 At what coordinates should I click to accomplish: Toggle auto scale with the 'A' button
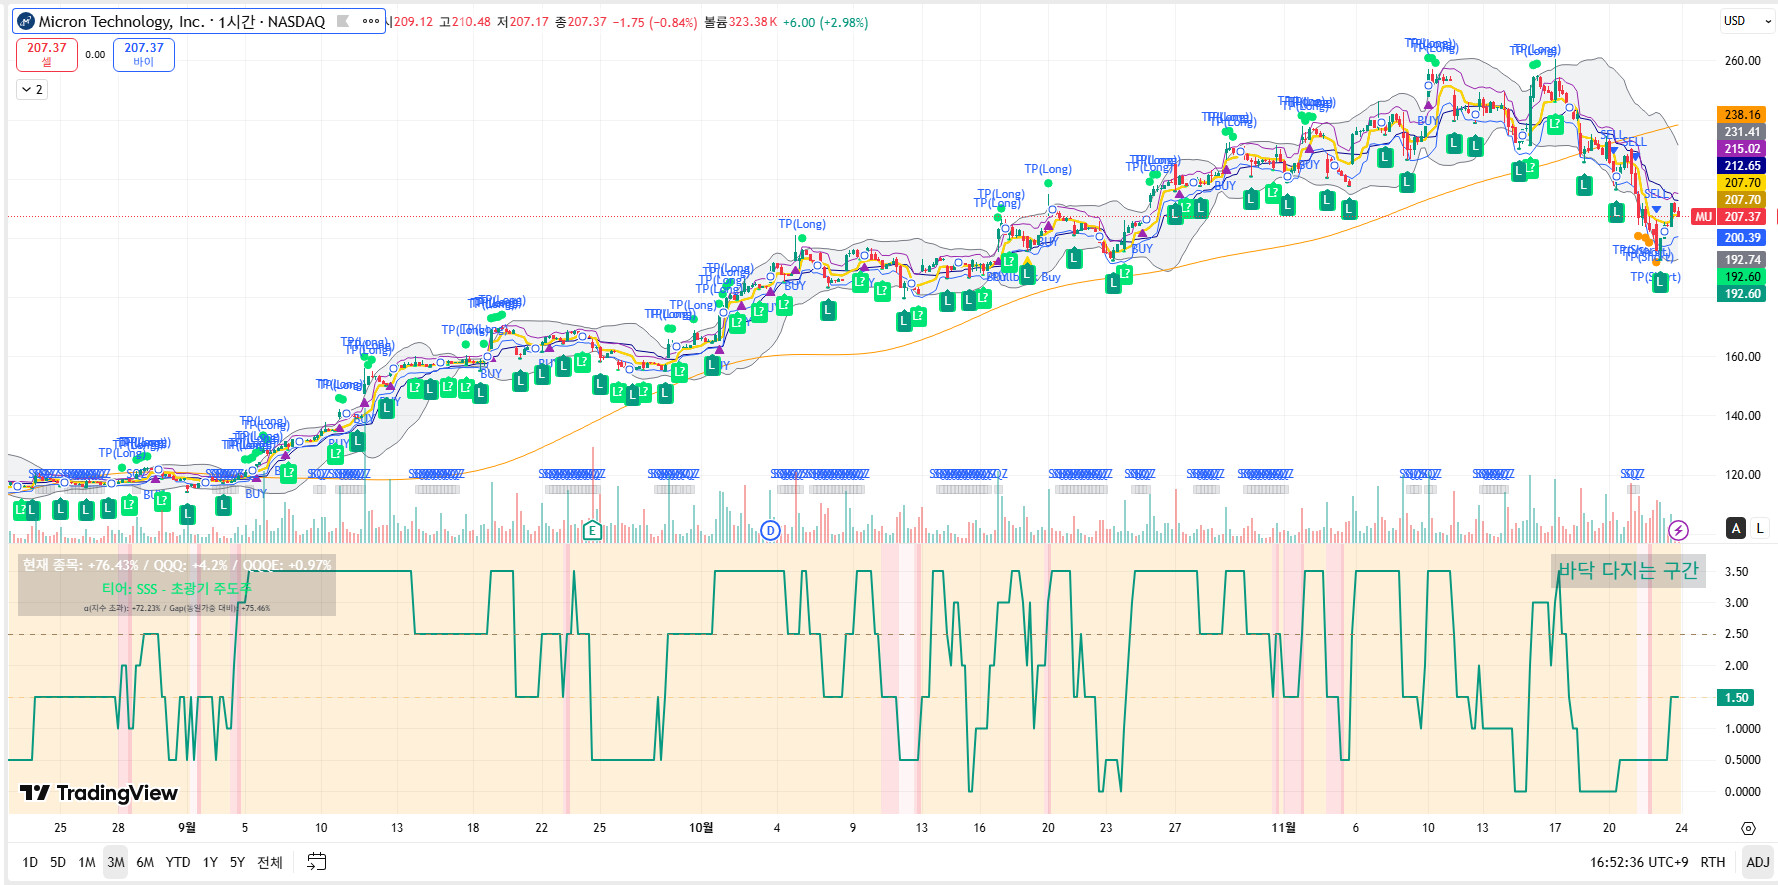click(1736, 528)
